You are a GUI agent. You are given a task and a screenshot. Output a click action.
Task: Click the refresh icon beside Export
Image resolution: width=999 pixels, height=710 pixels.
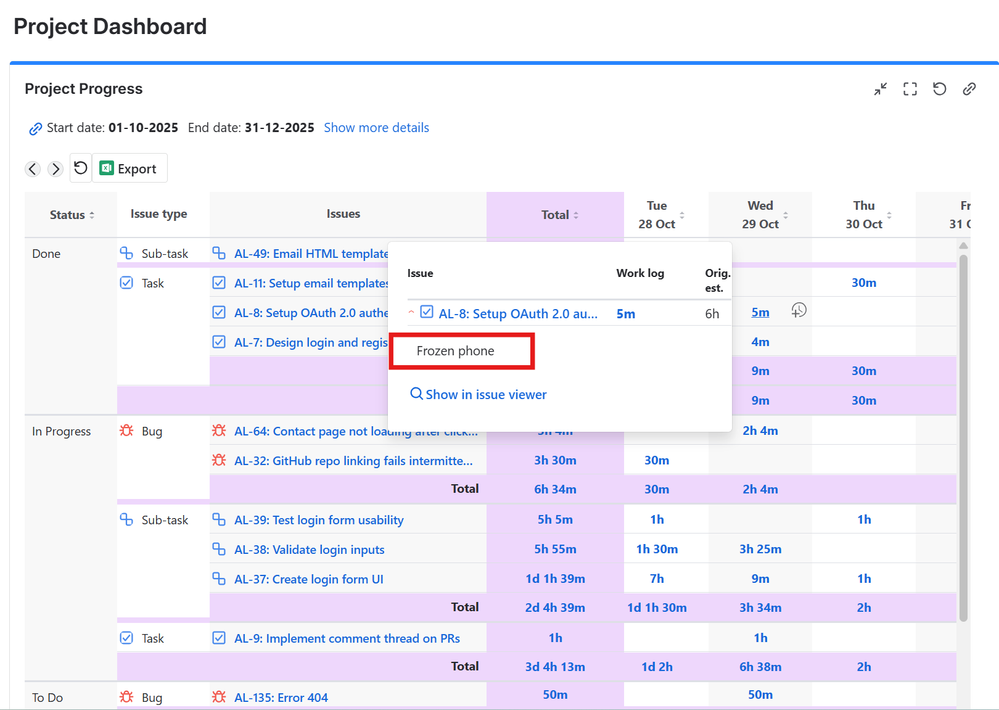coord(80,168)
